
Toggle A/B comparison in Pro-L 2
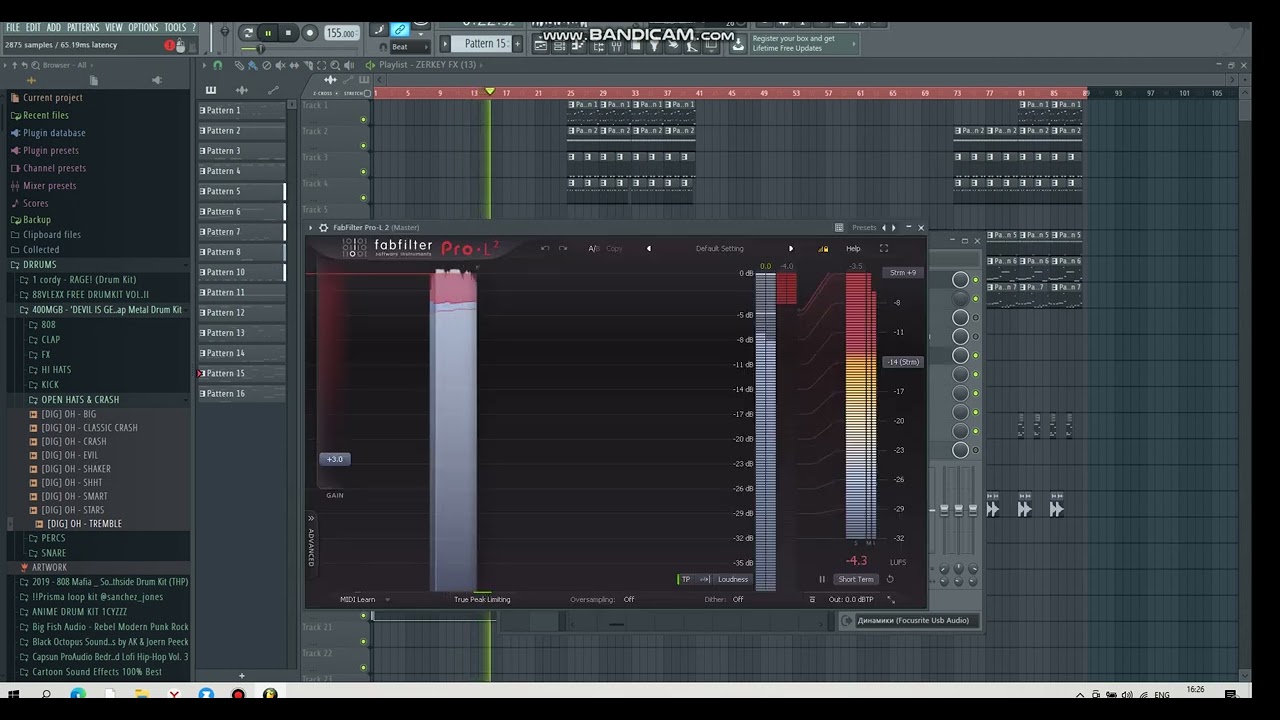[x=593, y=248]
